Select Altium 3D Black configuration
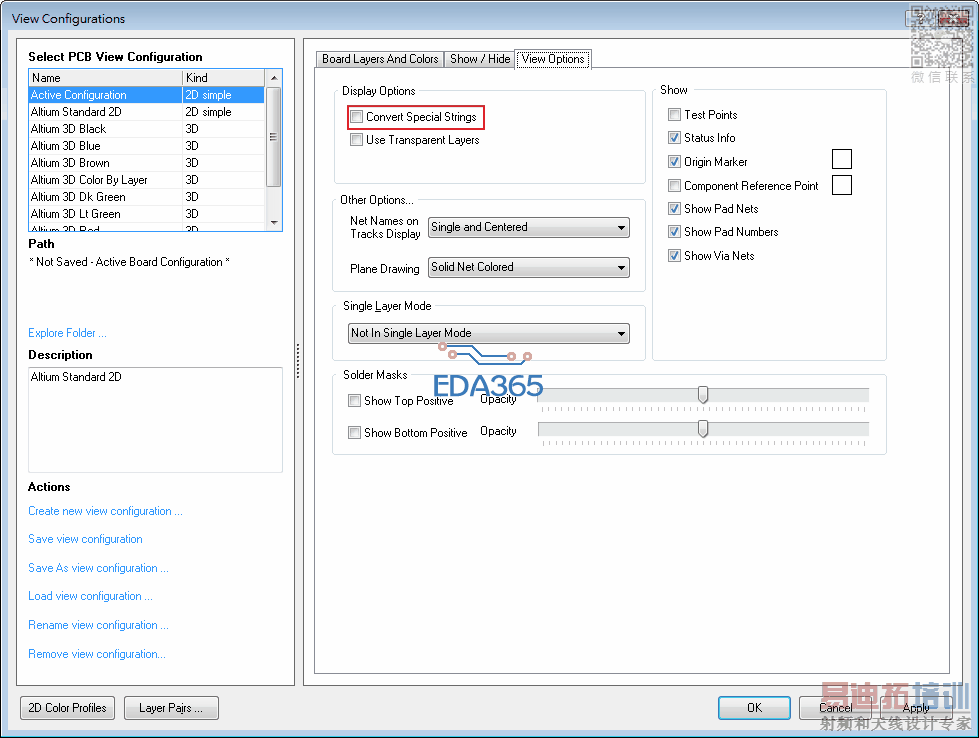The width and height of the screenshot is (979, 738). pos(147,129)
